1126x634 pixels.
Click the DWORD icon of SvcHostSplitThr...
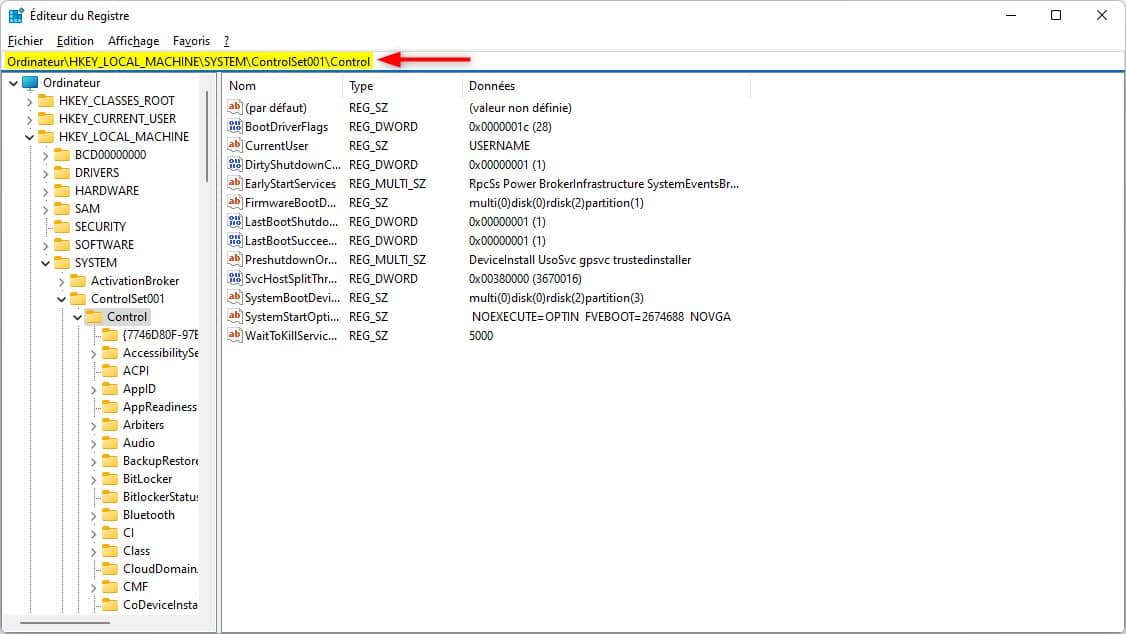point(235,279)
